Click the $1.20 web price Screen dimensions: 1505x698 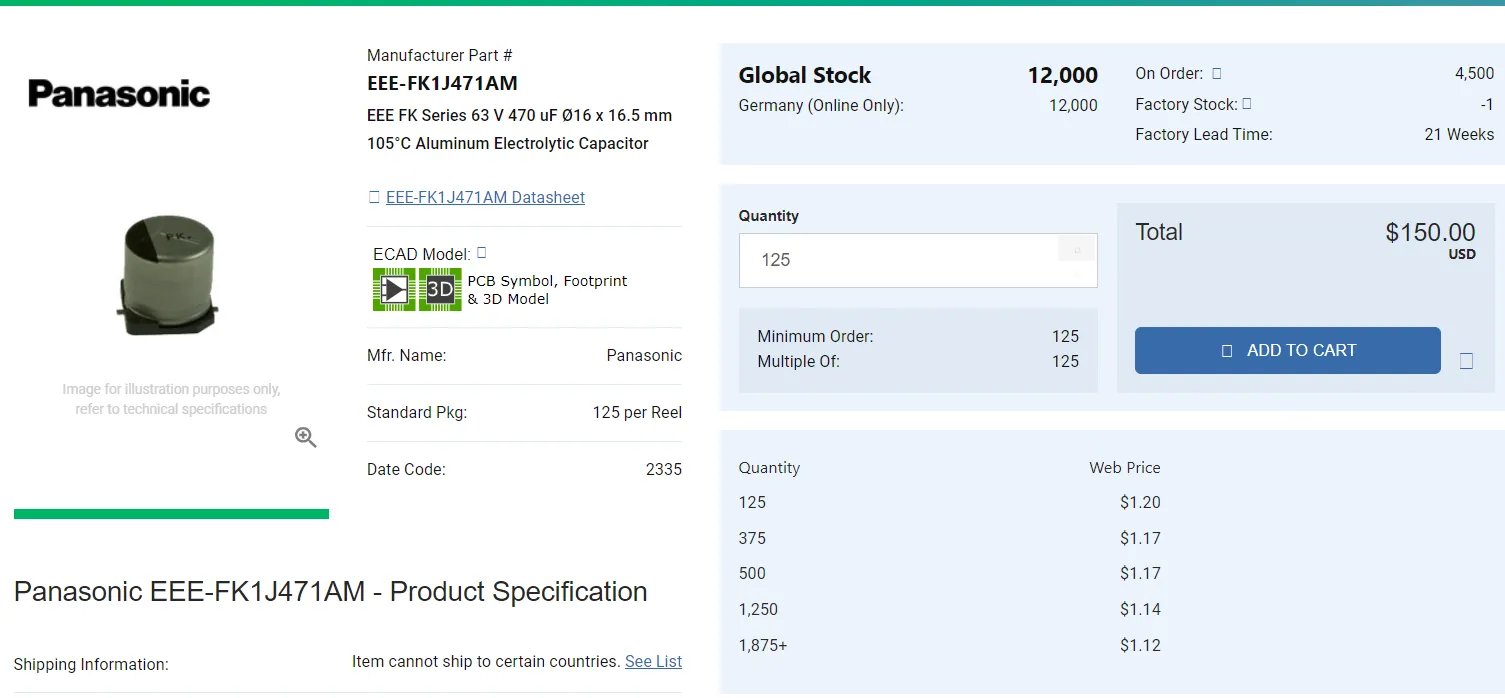(1140, 502)
